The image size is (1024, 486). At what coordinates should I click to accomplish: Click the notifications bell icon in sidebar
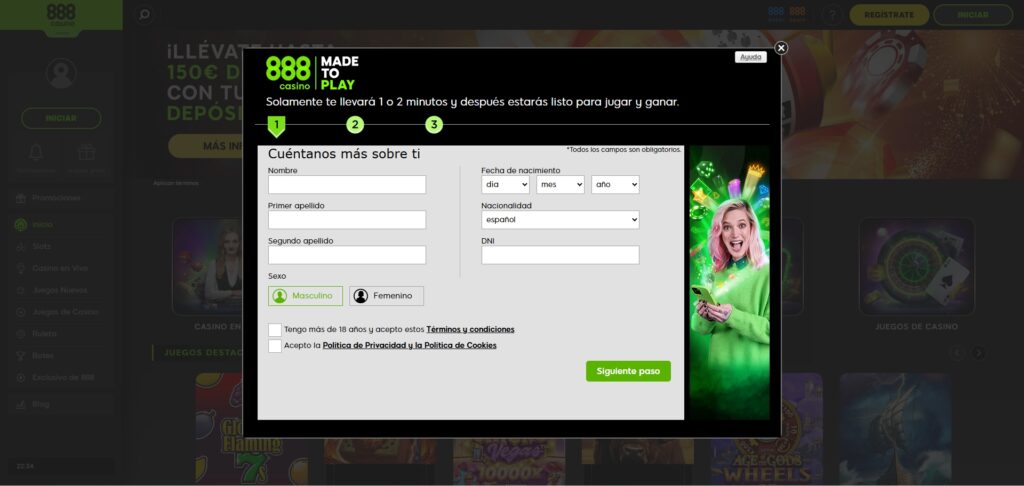pyautogui.click(x=36, y=153)
